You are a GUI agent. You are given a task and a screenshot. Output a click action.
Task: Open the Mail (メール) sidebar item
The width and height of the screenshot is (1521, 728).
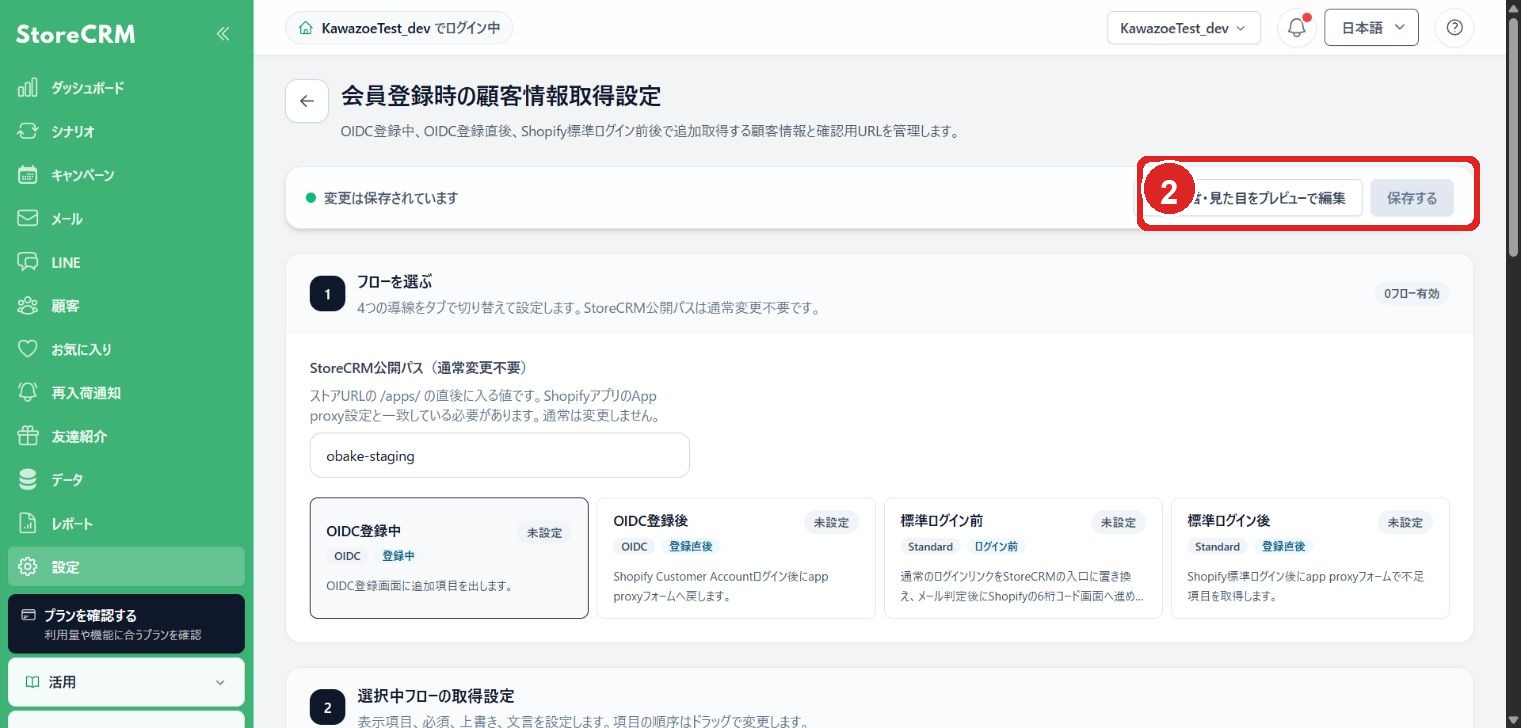126,219
